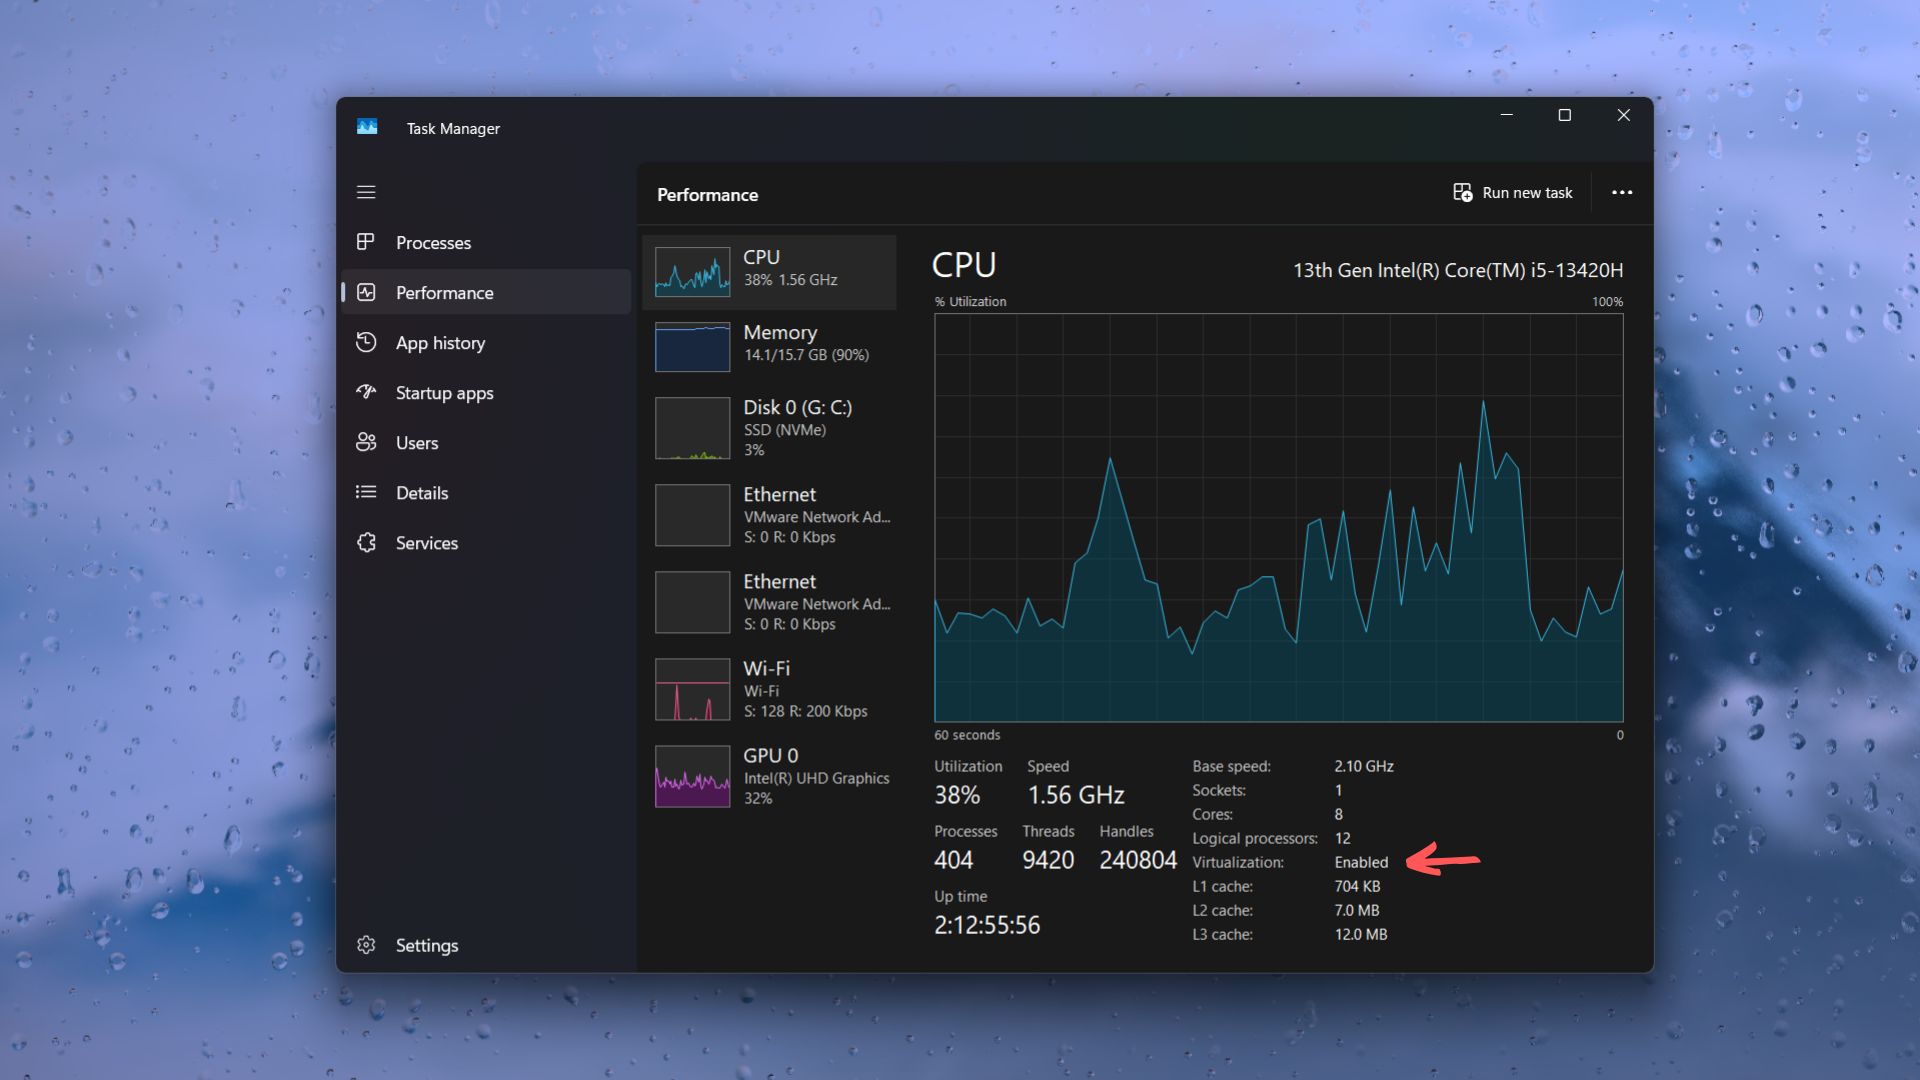The height and width of the screenshot is (1080, 1920).
Task: Maximize the Task Manager window
Action: pos(1565,115)
